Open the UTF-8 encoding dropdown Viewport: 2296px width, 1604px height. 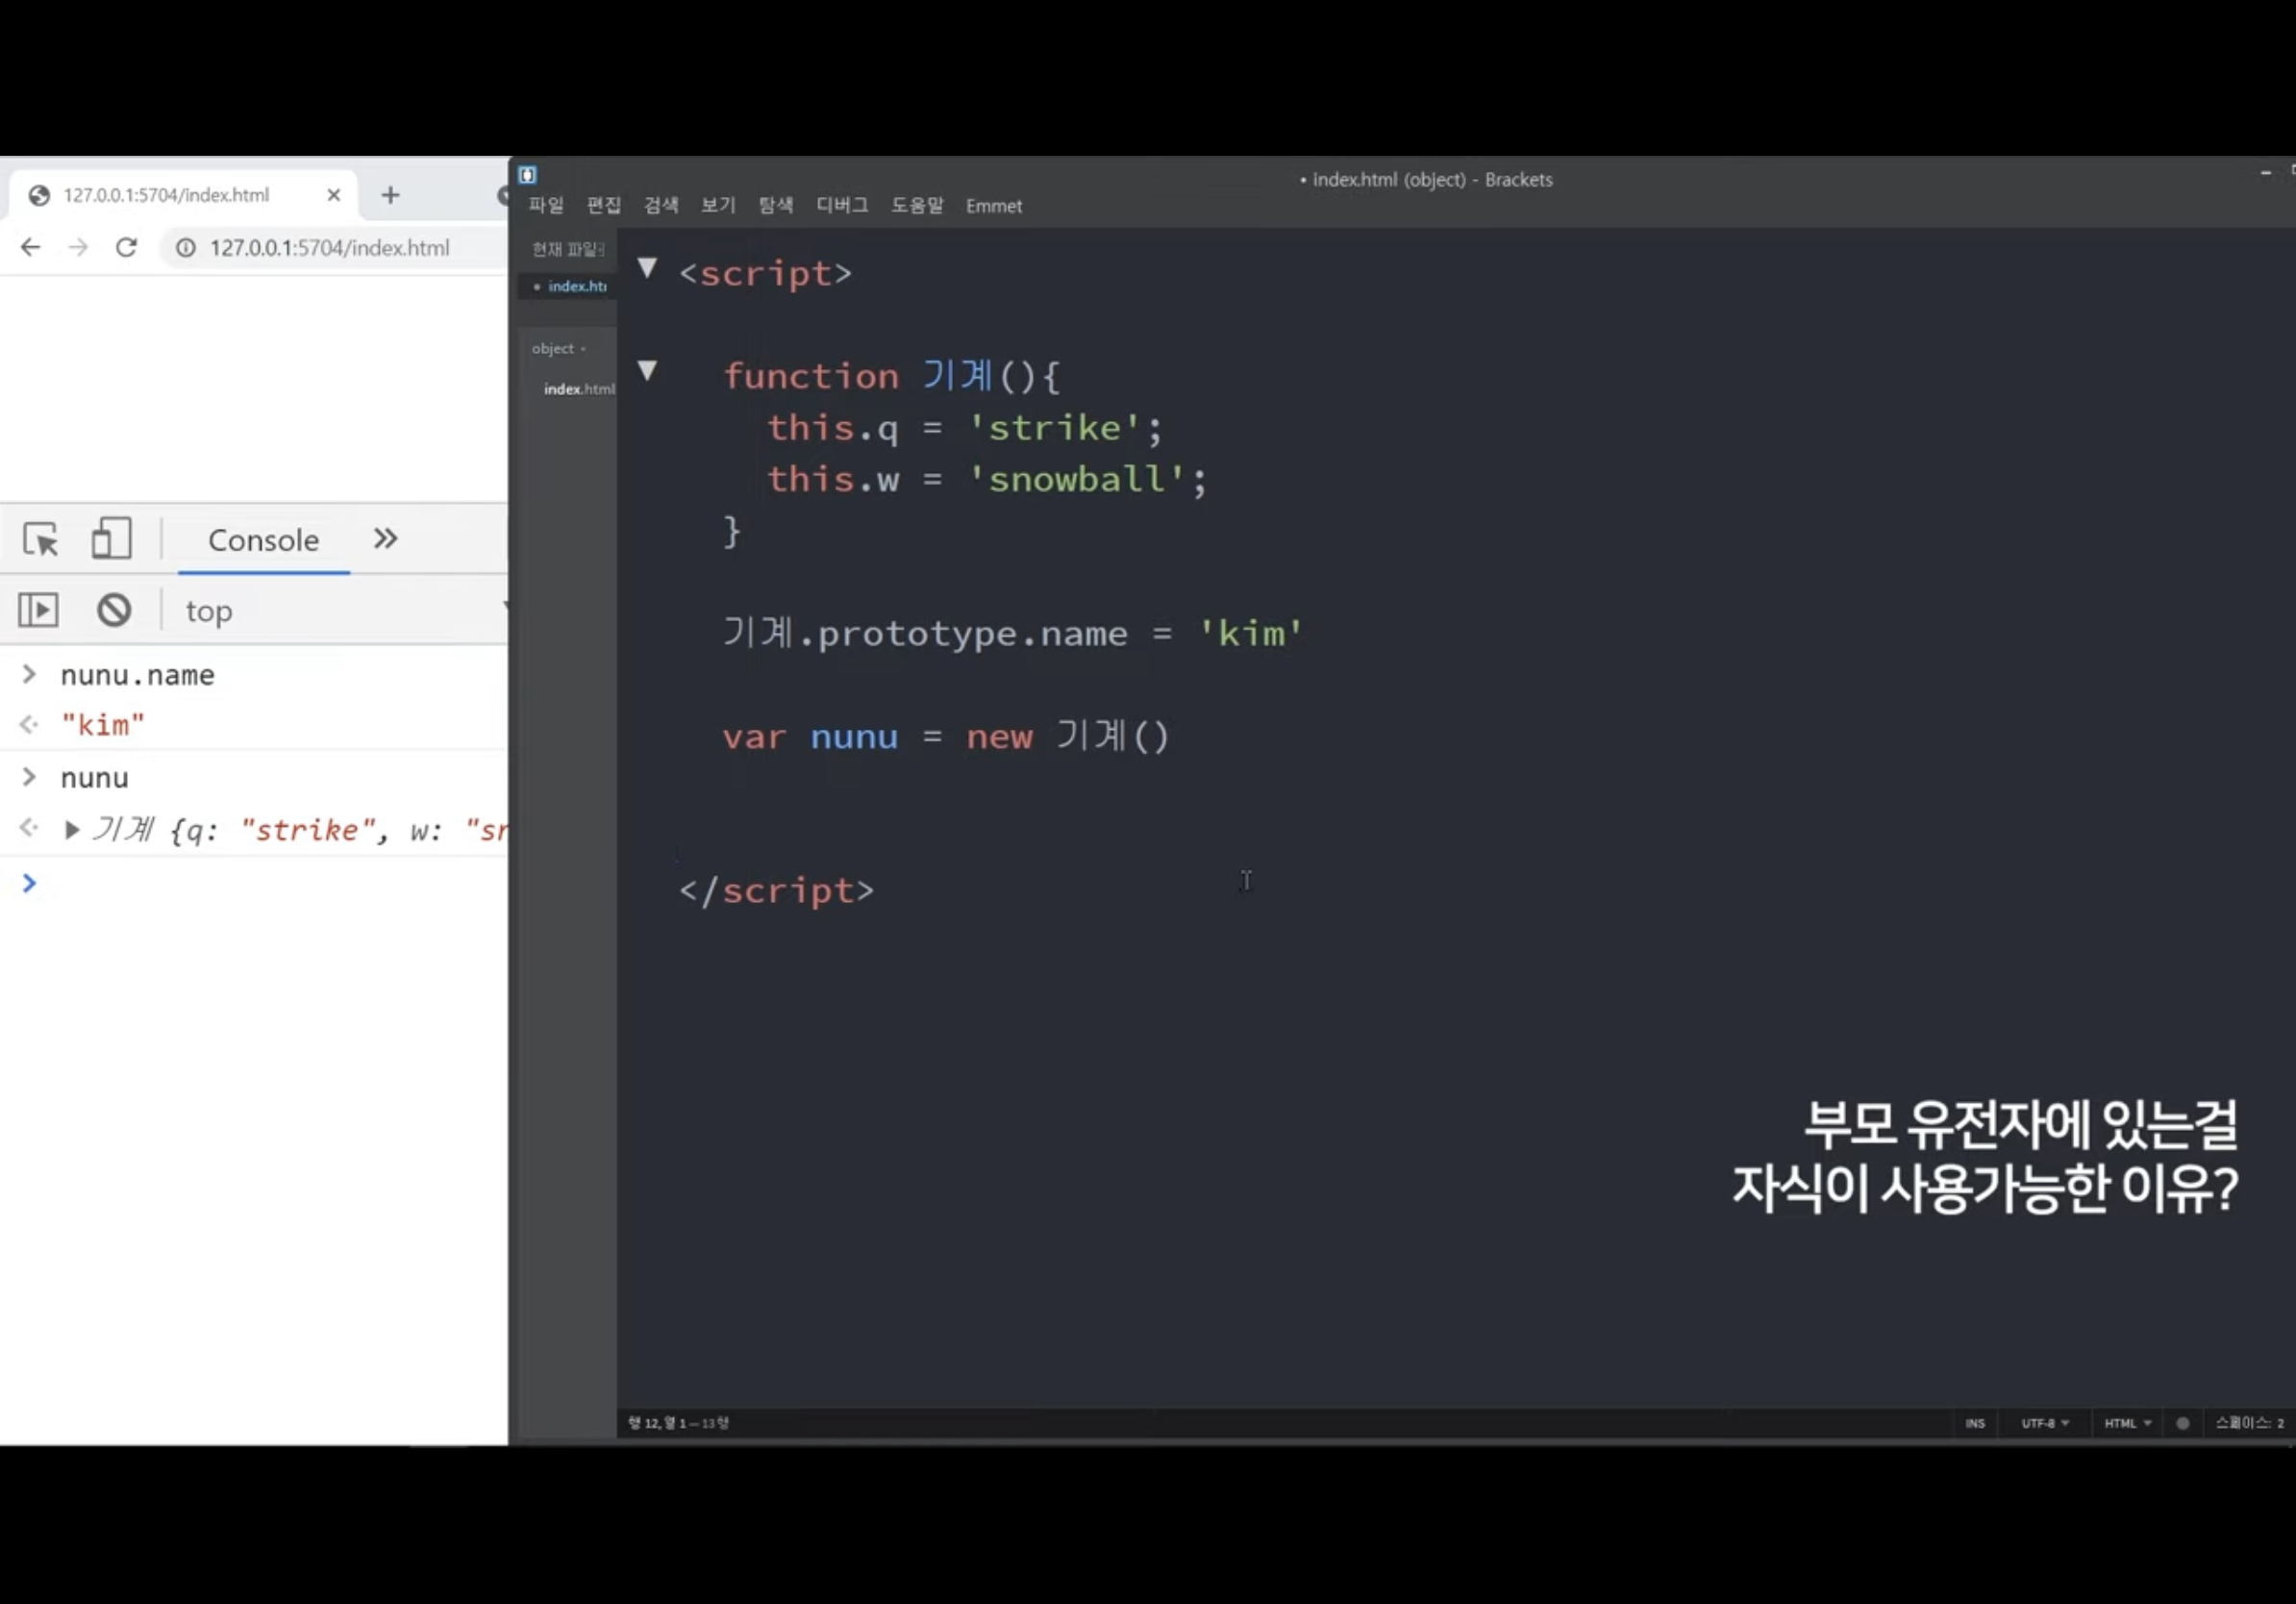coord(2044,1423)
